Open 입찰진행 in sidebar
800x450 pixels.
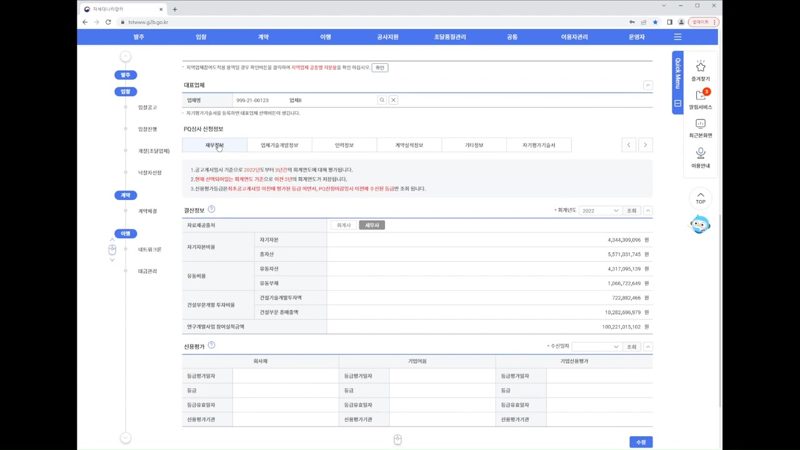pyautogui.click(x=147, y=129)
